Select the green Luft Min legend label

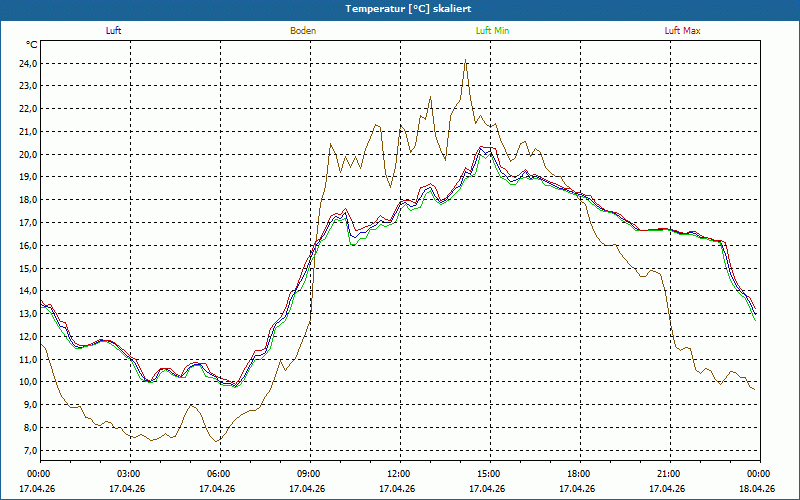[492, 31]
